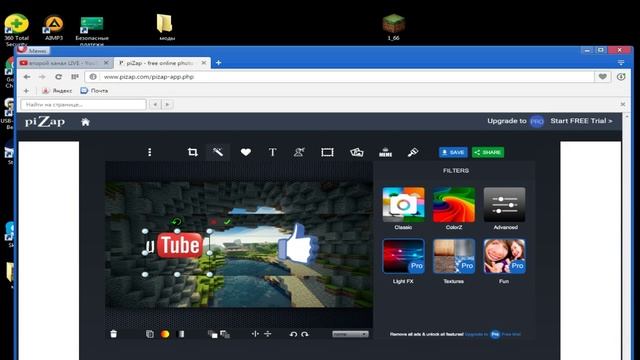Image resolution: width=640 pixels, height=360 pixels.
Task: Click the piZap logo
Action: pyautogui.click(x=45, y=122)
